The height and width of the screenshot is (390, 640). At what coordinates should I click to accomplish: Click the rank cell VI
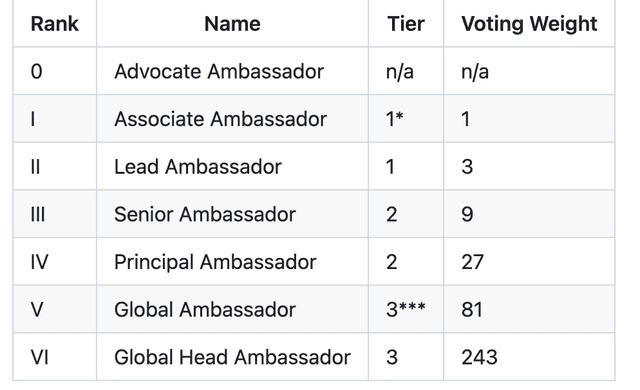click(40, 357)
